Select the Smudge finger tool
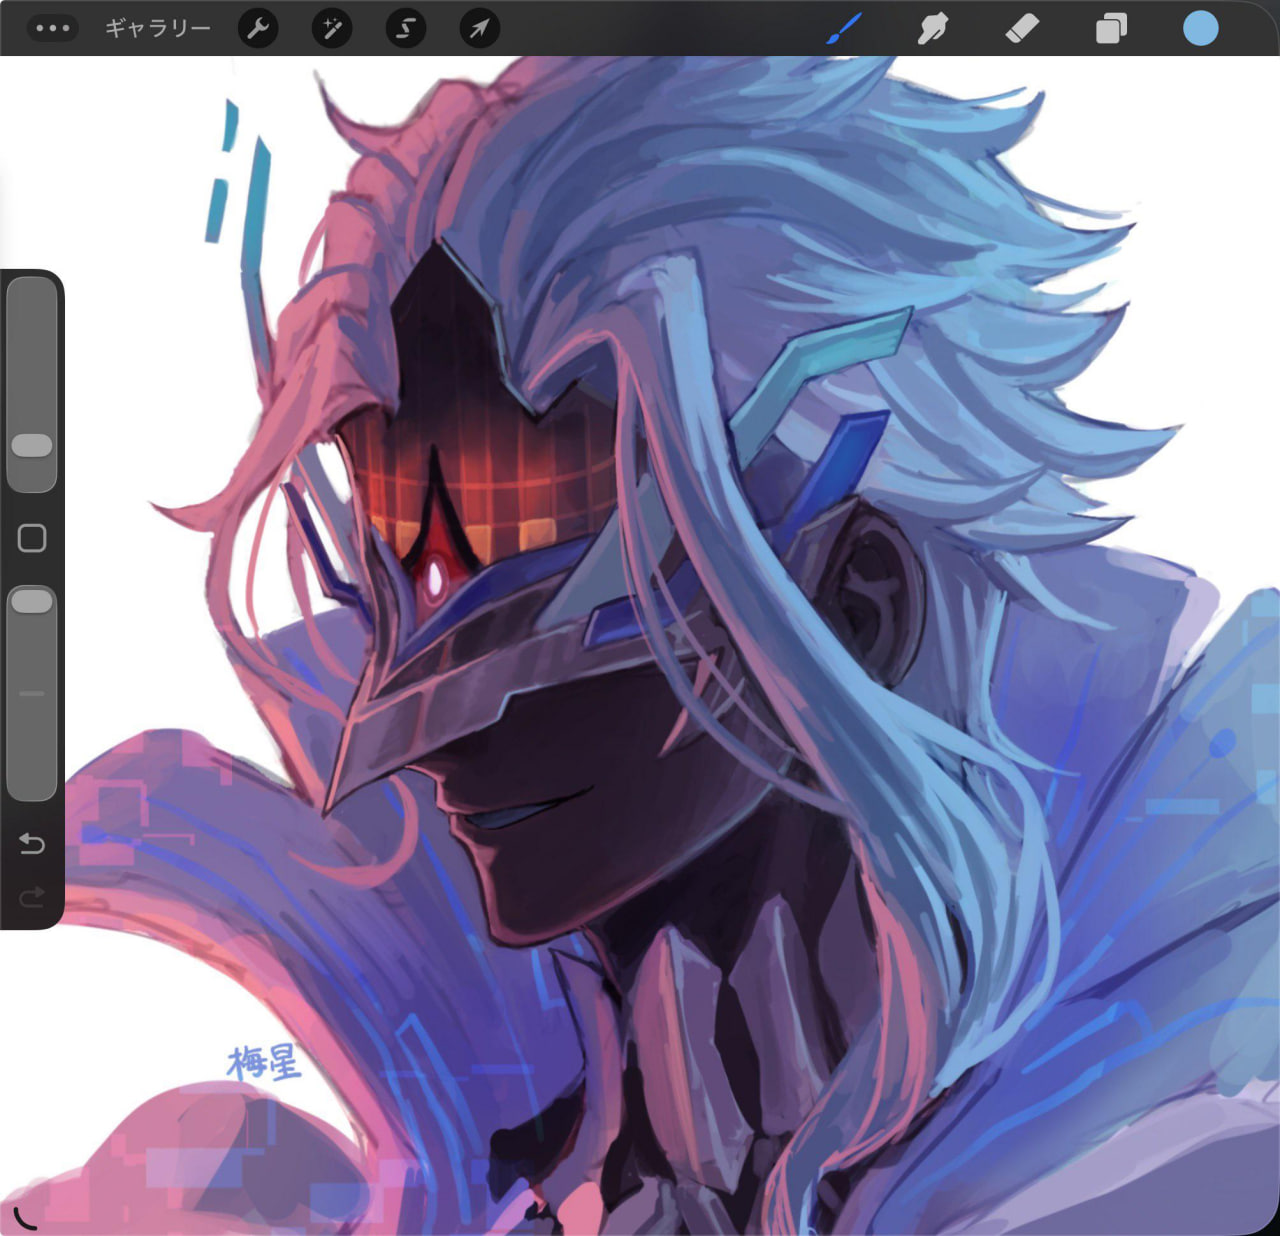The width and height of the screenshot is (1280, 1236). (x=932, y=28)
